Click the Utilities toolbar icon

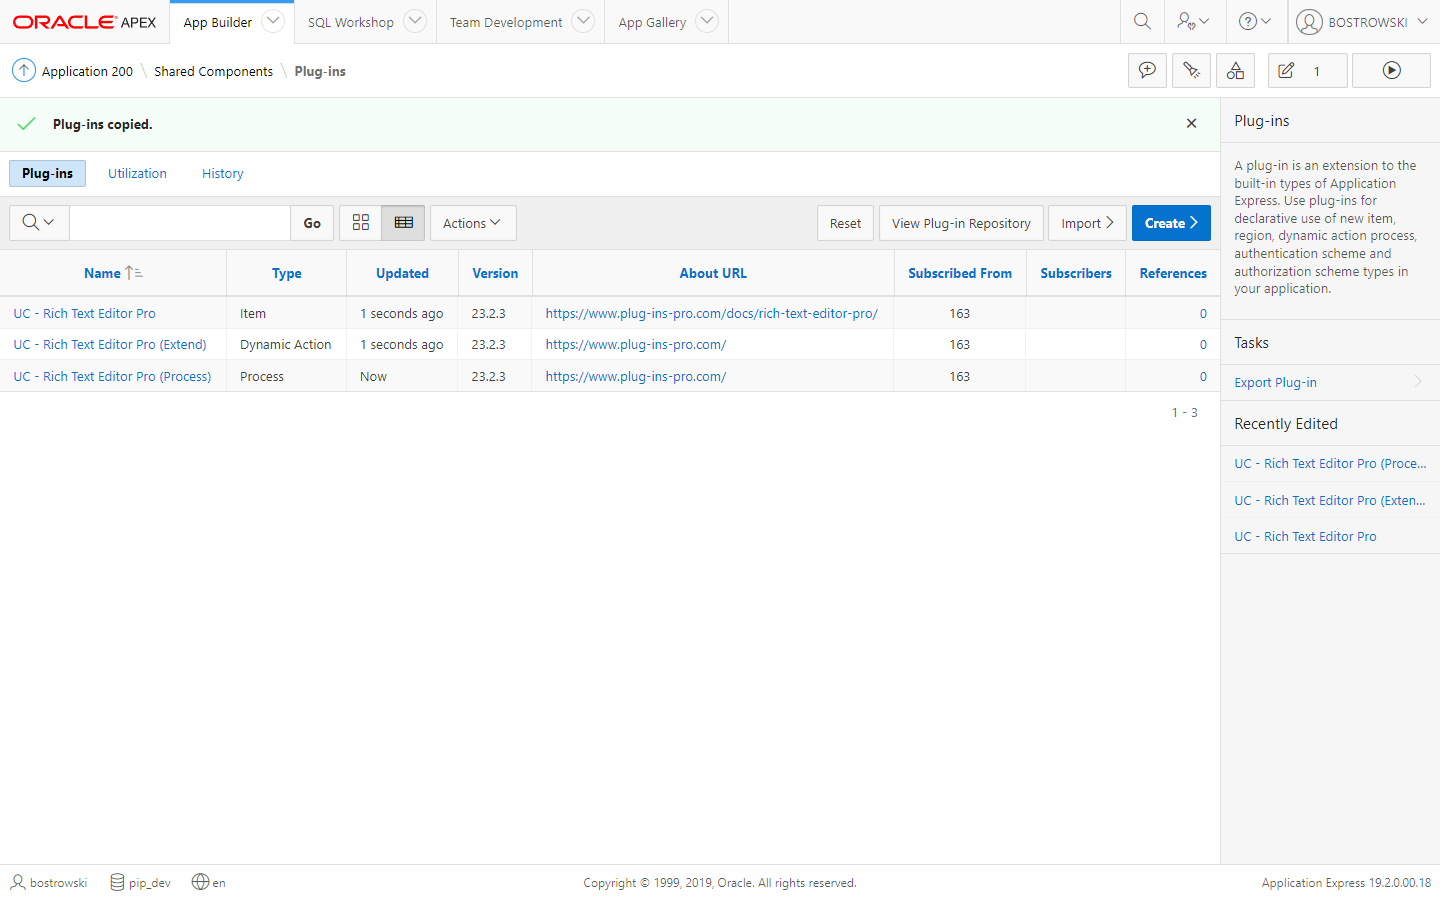click(x=1191, y=71)
